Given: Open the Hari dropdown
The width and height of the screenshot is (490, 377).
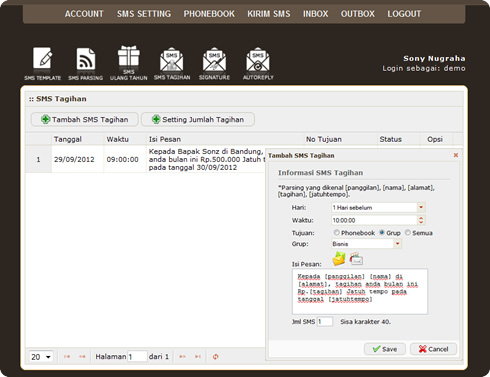Looking at the screenshot, I should pyautogui.click(x=421, y=207).
